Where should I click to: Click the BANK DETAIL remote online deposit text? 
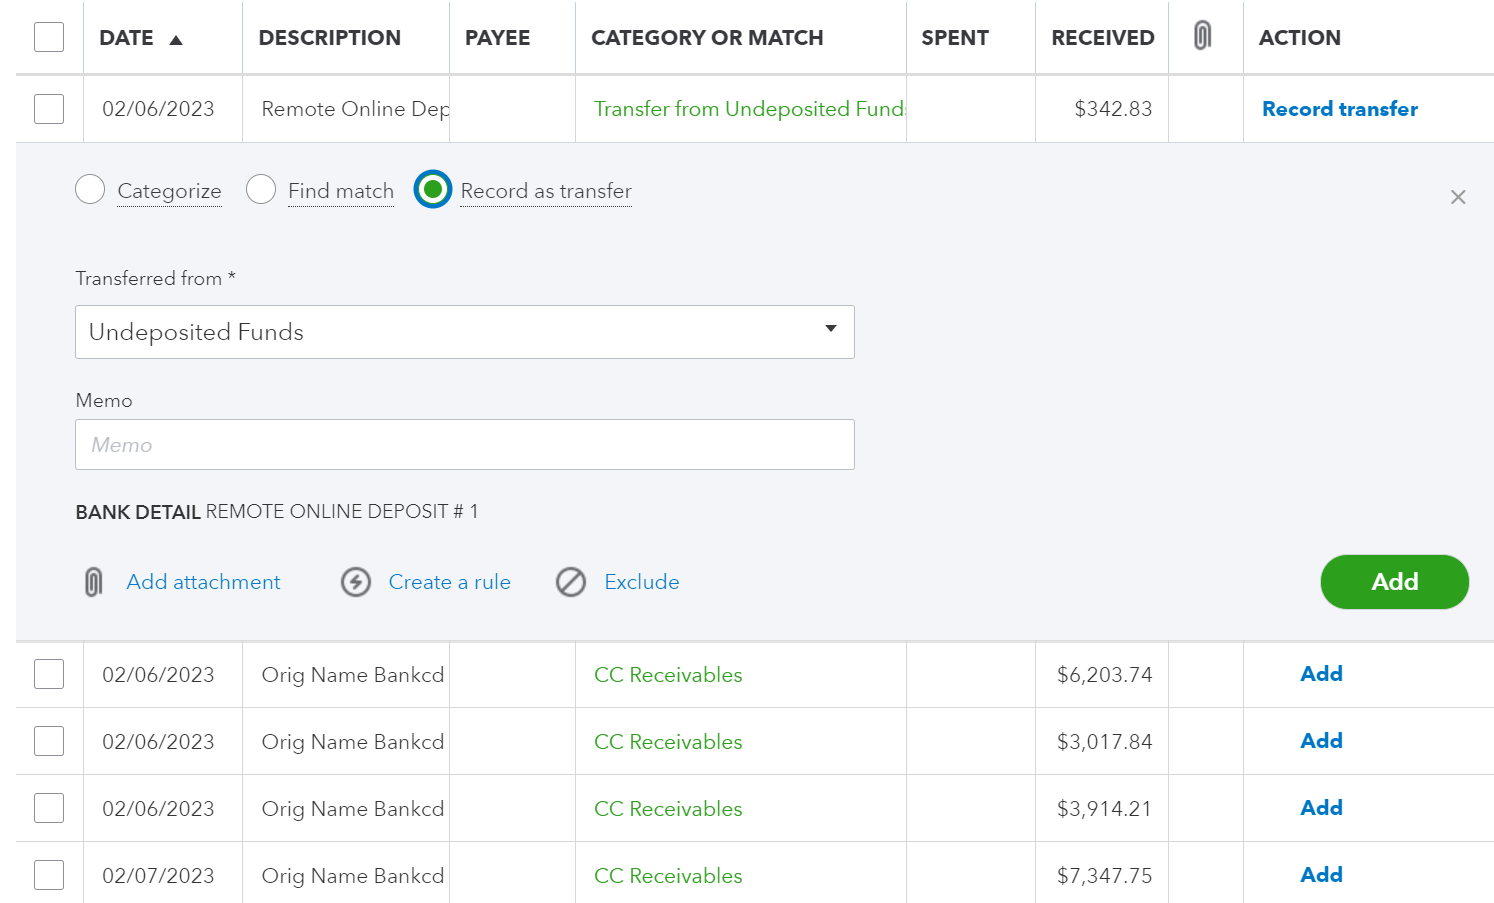277,512
